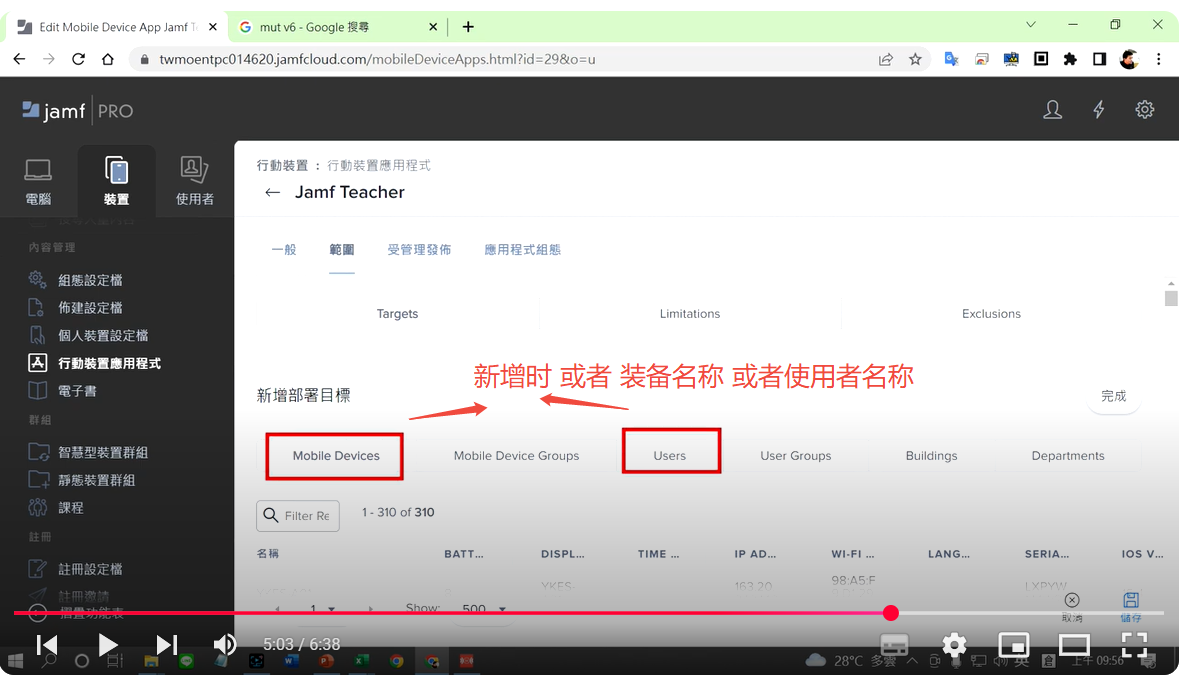Play the video
This screenshot has width=1187, height=680.
(107, 645)
